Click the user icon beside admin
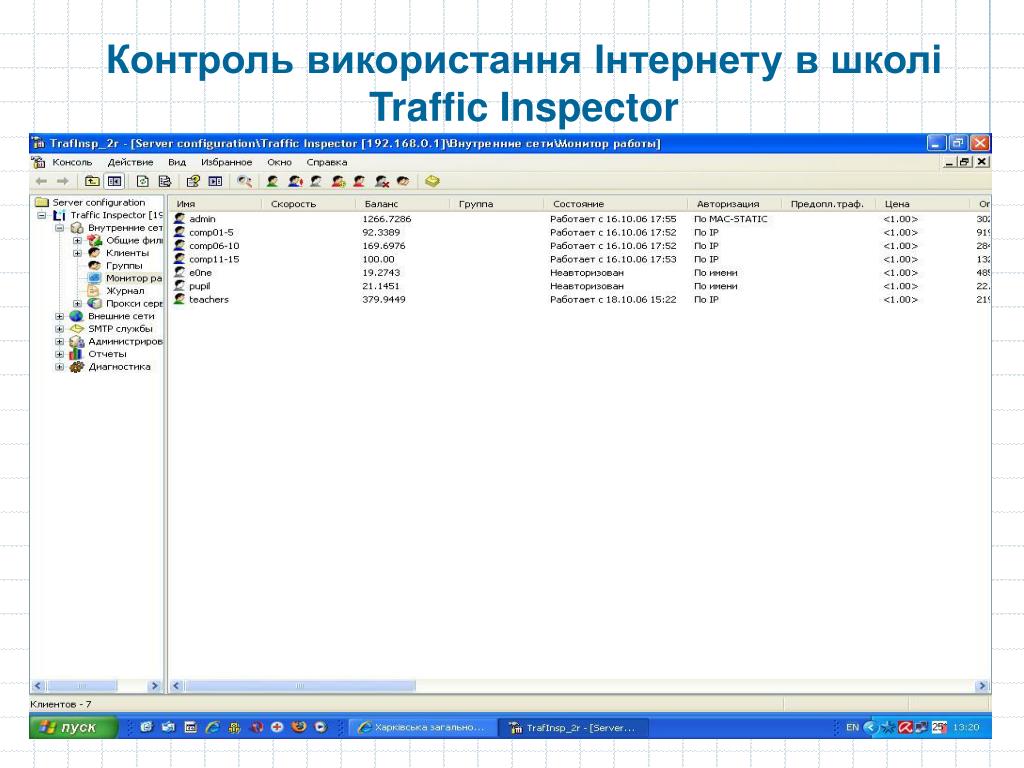This screenshot has height=768, width=1024. click(x=180, y=219)
